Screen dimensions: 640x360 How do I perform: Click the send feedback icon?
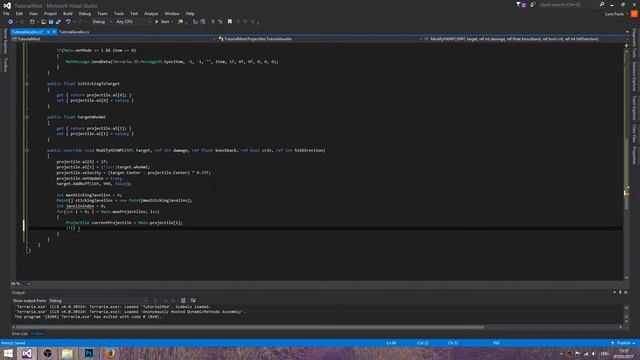532,4
